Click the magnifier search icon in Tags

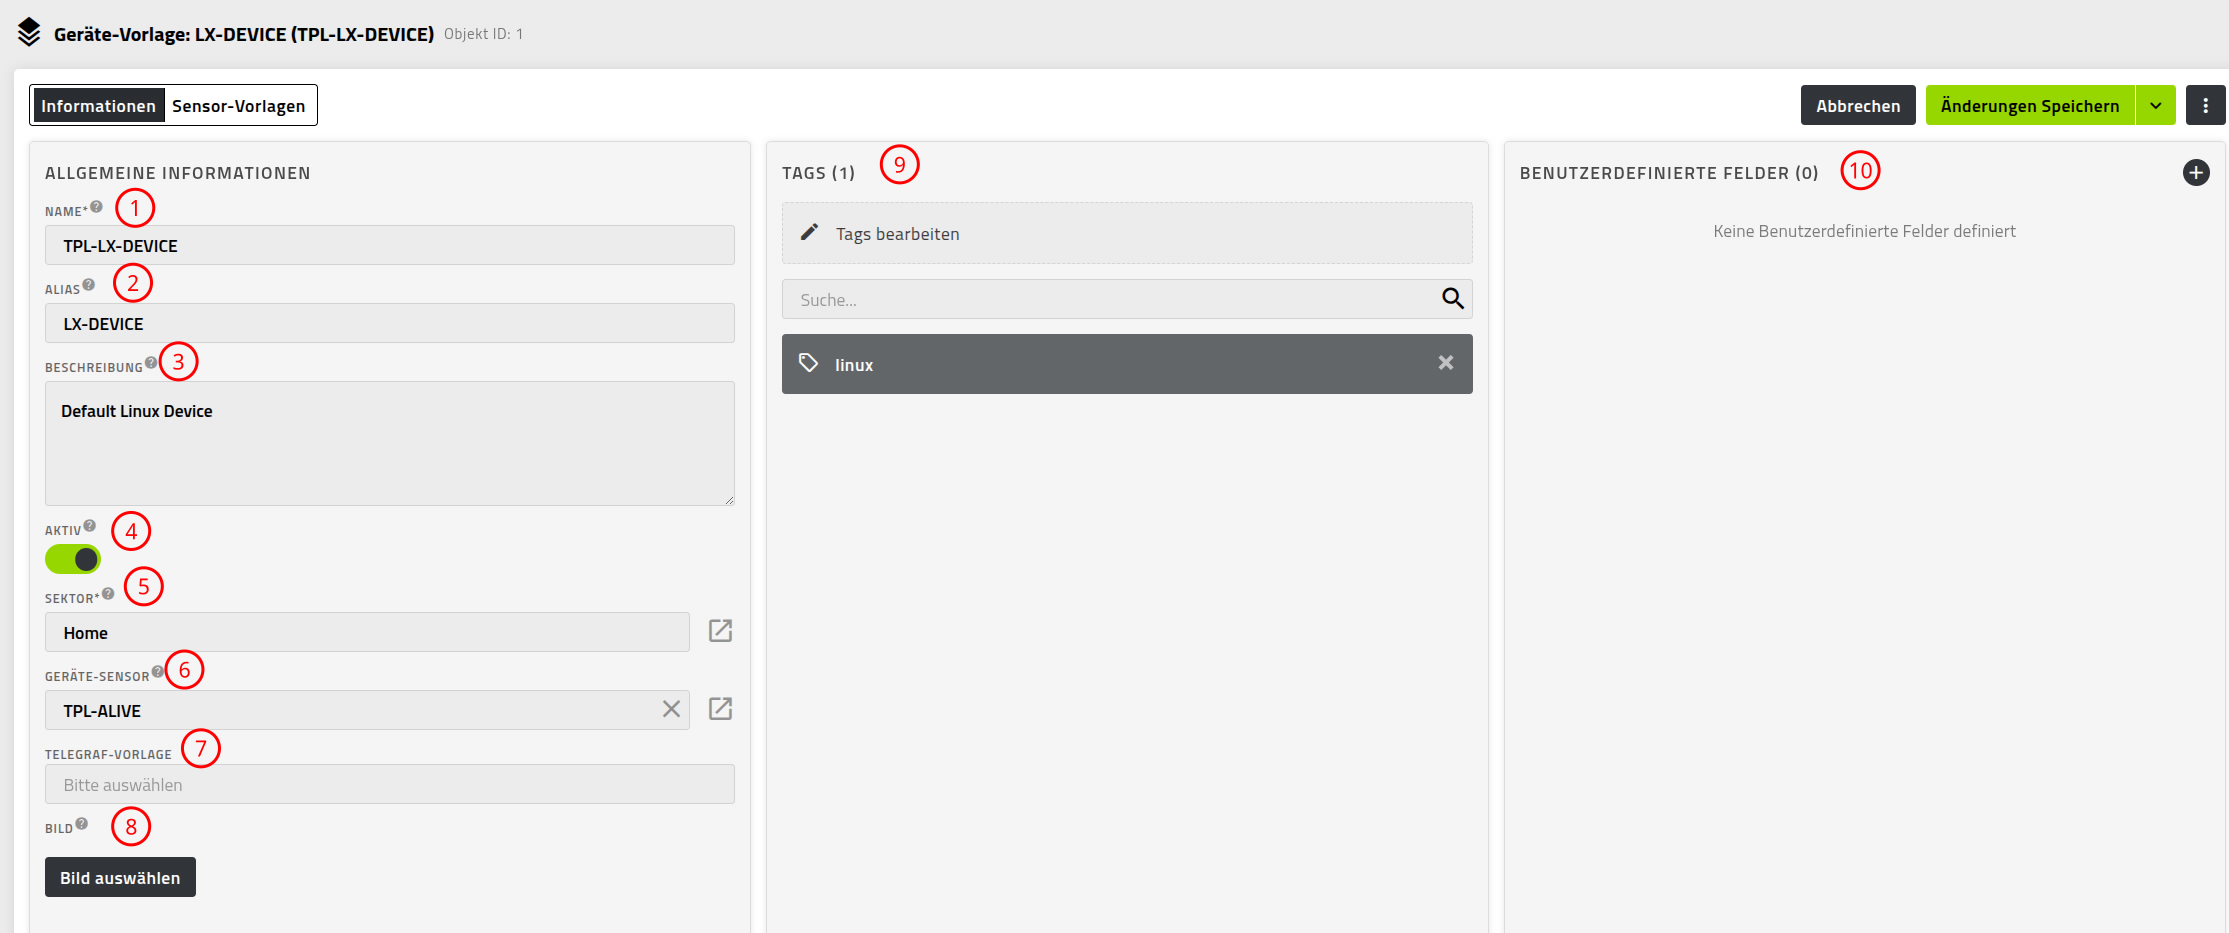pos(1453,298)
